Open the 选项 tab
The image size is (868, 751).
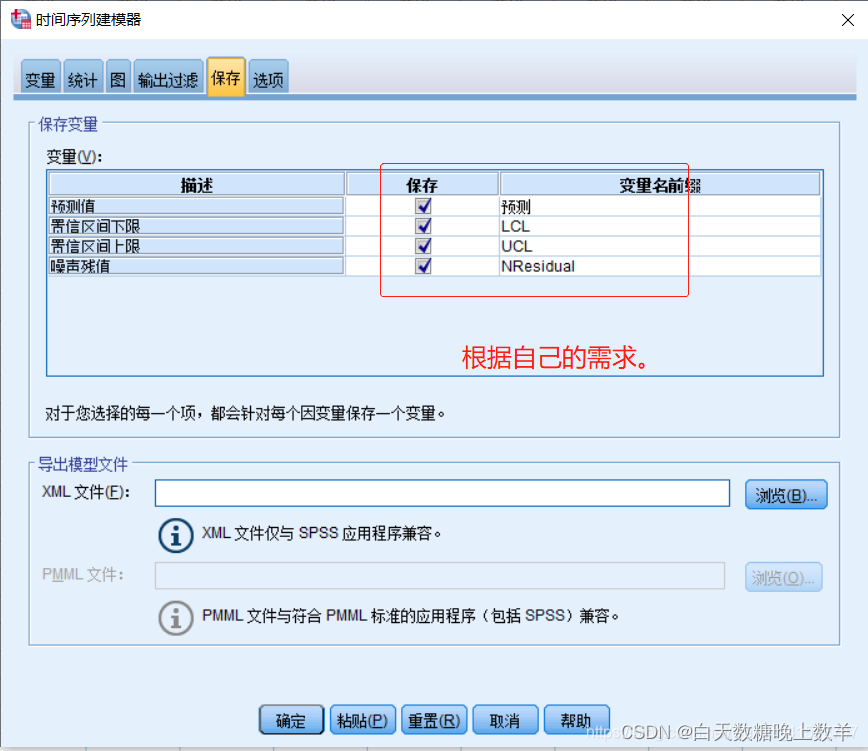pos(268,80)
